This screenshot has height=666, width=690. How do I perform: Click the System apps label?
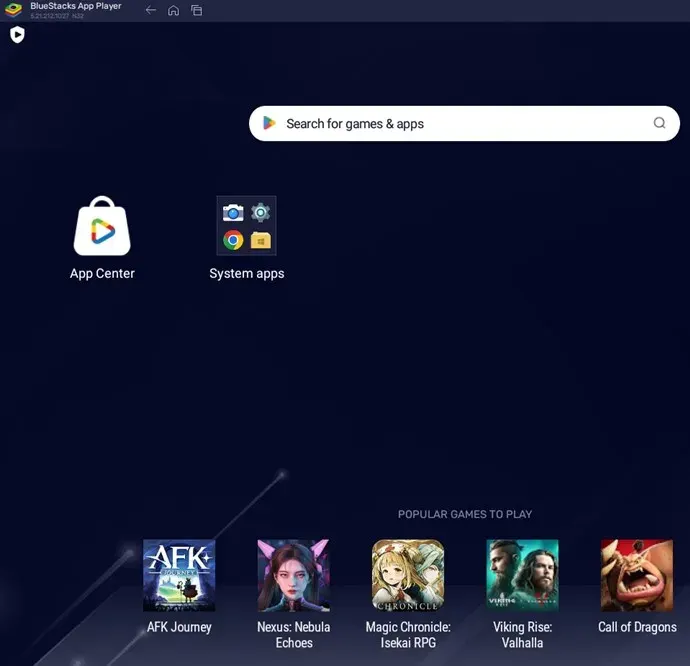point(247,273)
